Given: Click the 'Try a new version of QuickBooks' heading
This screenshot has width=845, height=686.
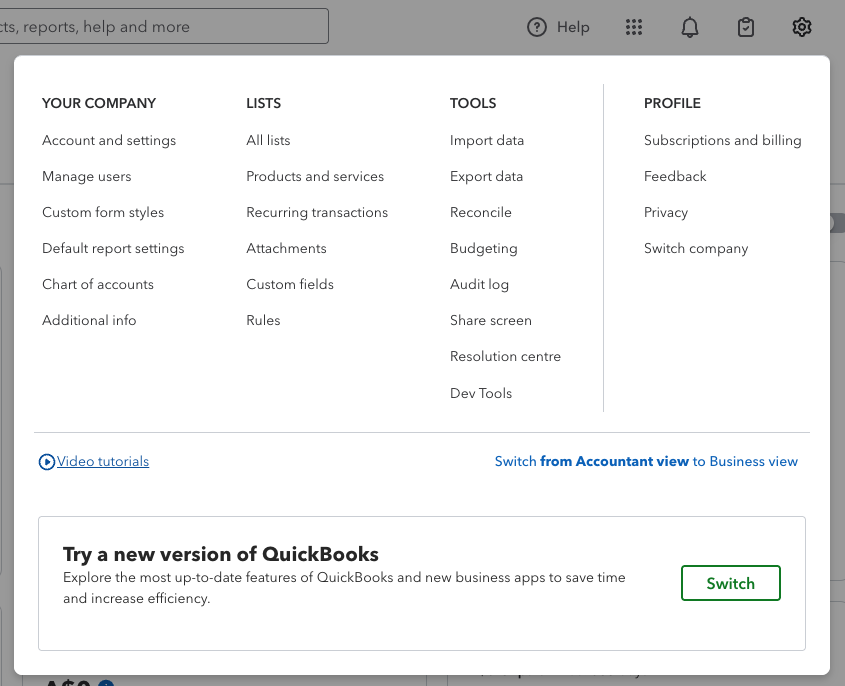Looking at the screenshot, I should (221, 554).
